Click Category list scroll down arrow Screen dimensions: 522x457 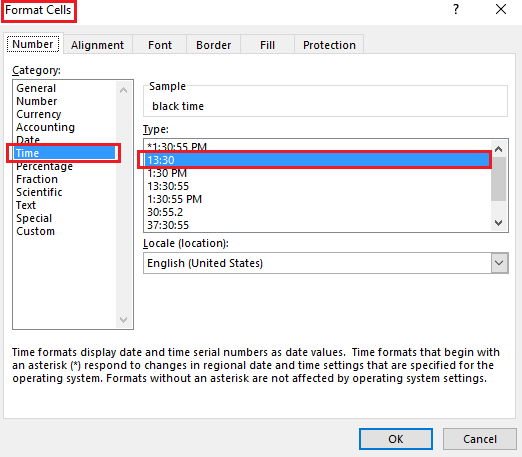point(123,320)
